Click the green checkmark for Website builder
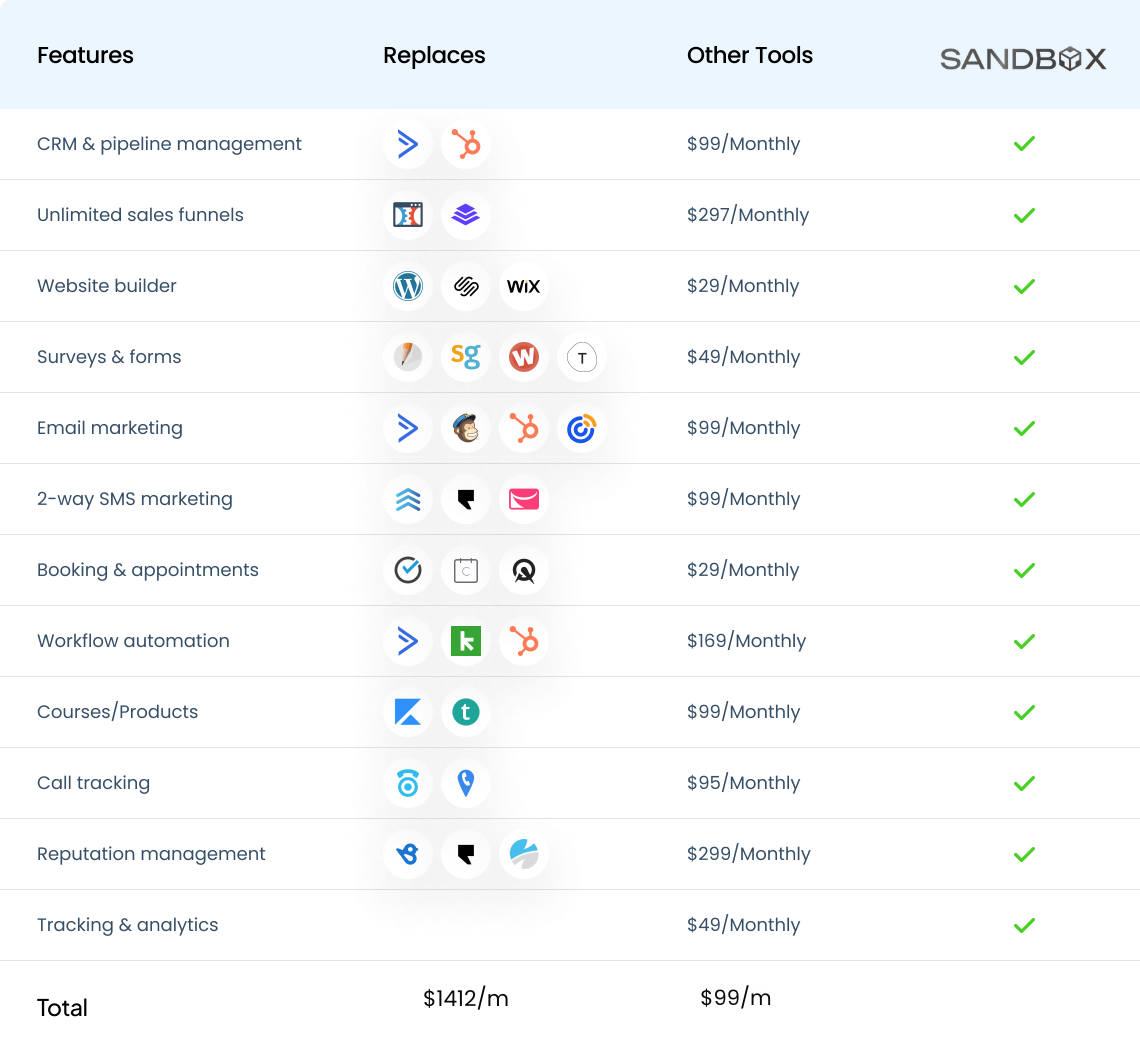Viewport: 1140px width, 1052px height. (1024, 286)
